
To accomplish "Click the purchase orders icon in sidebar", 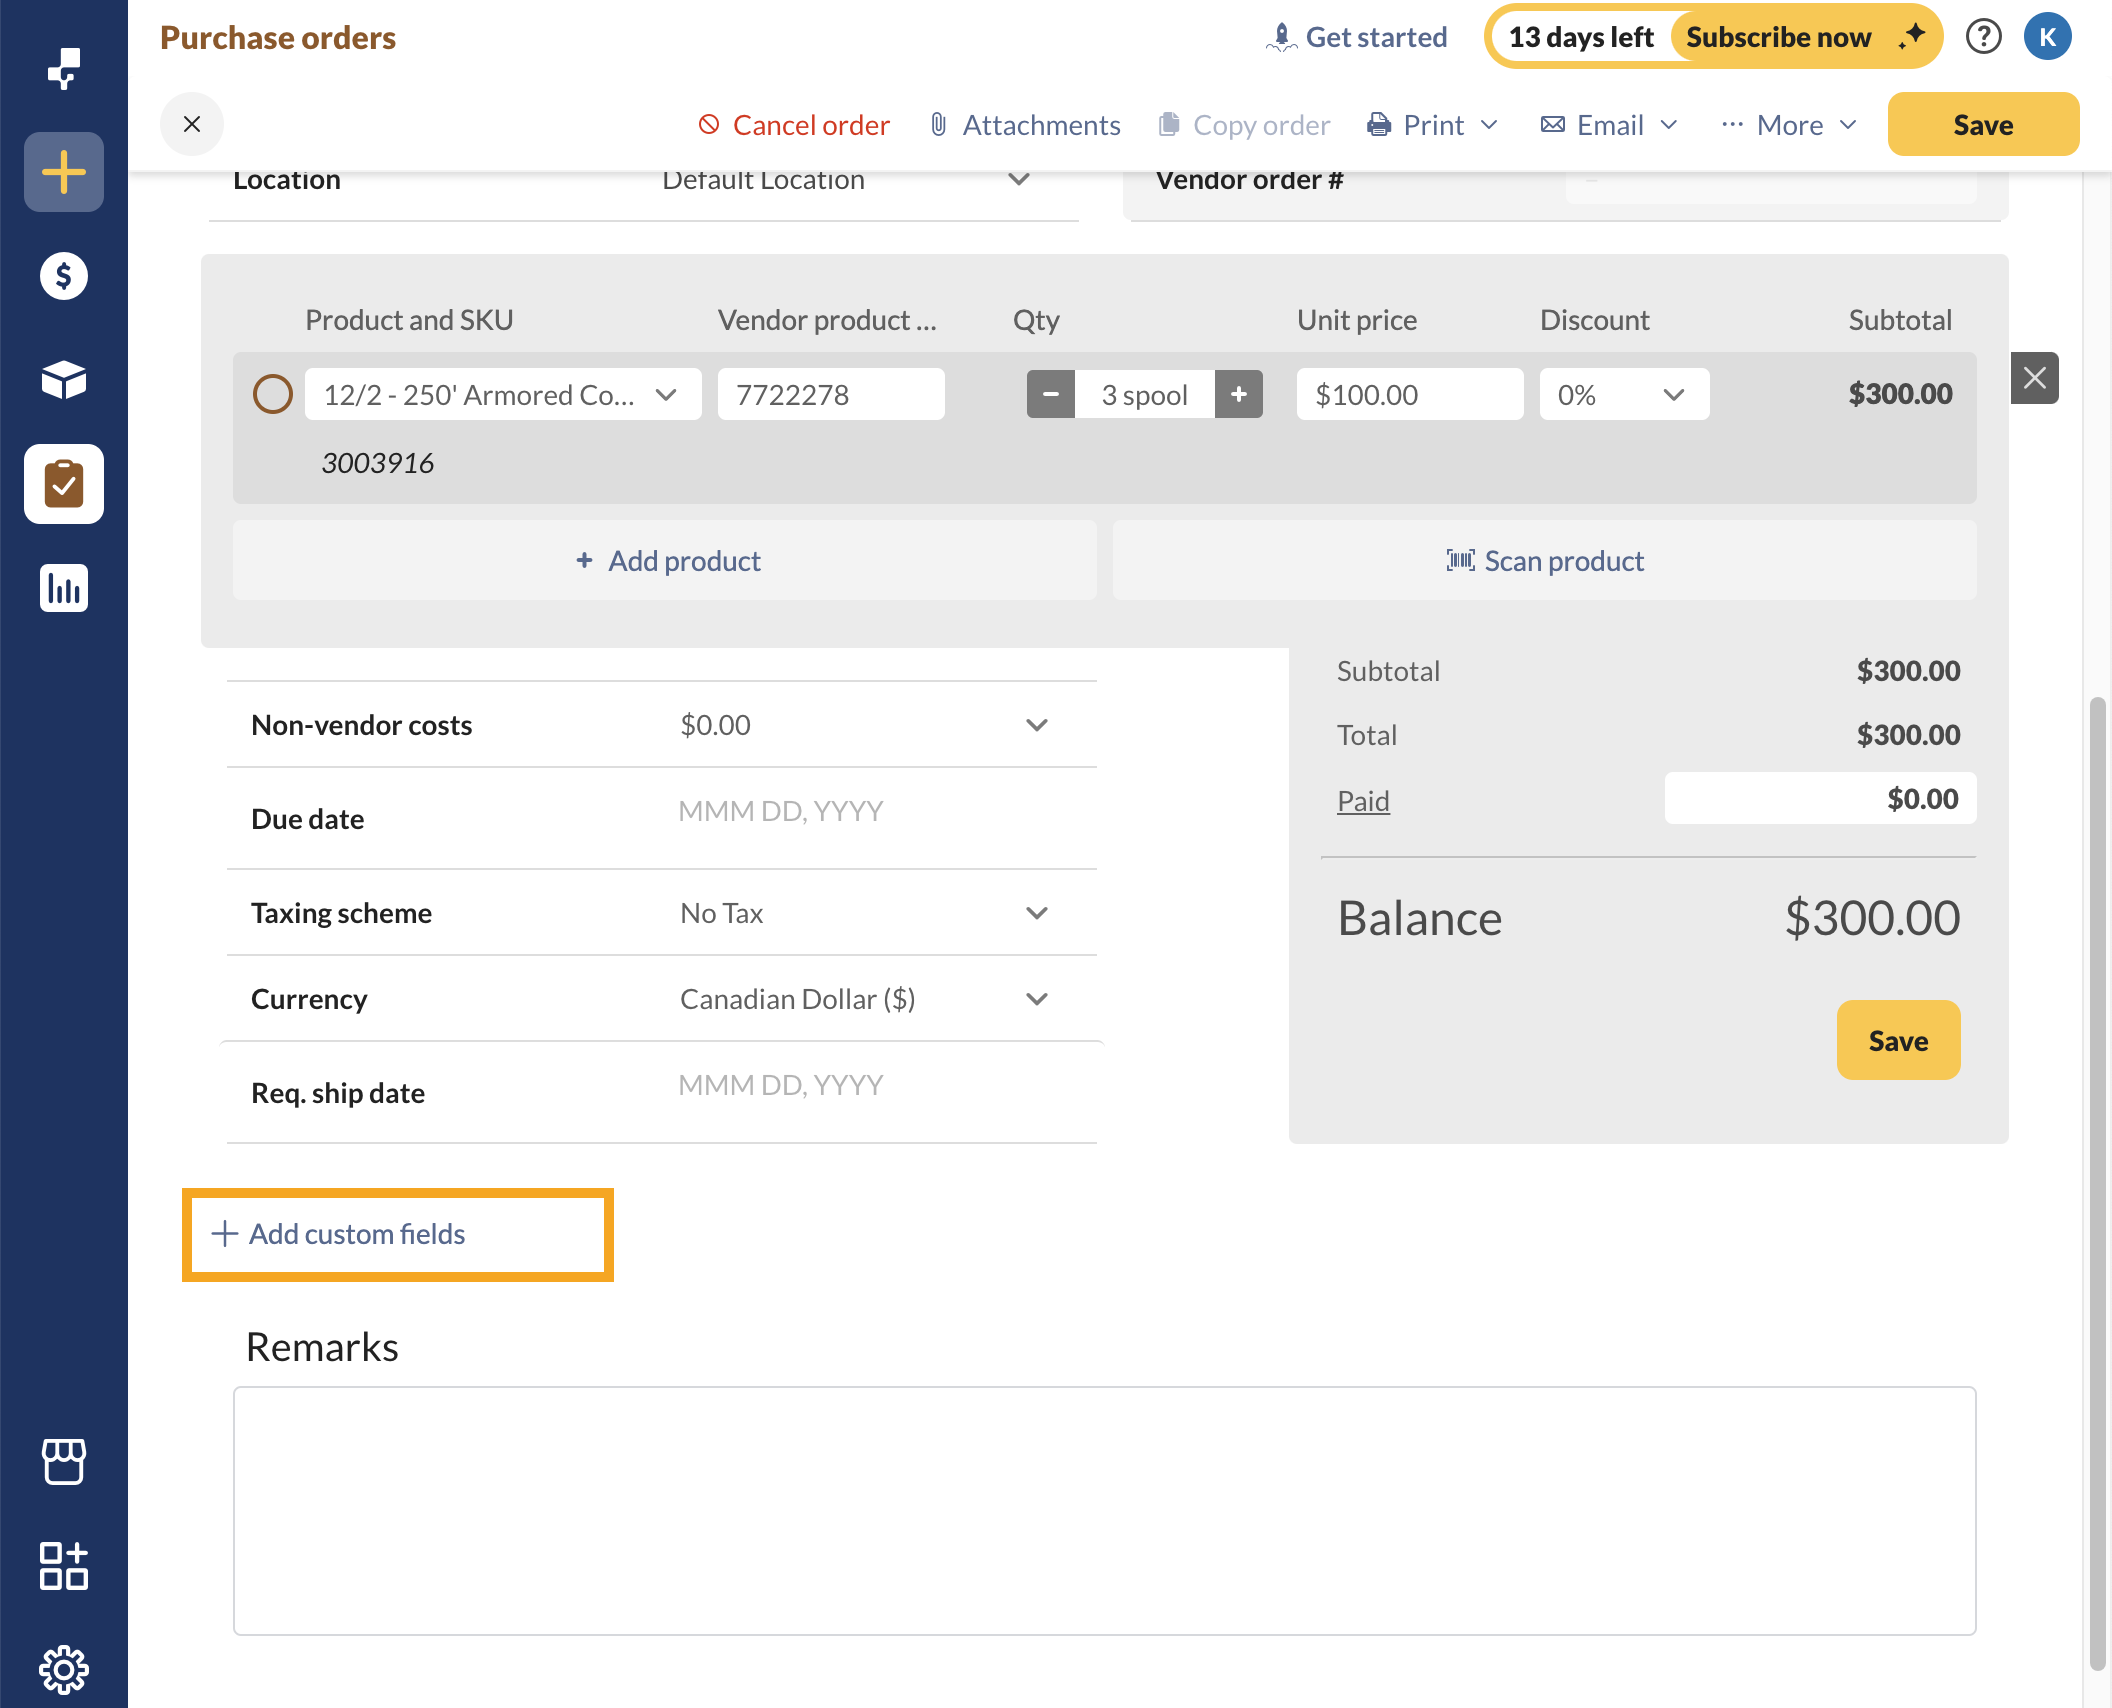I will [64, 483].
